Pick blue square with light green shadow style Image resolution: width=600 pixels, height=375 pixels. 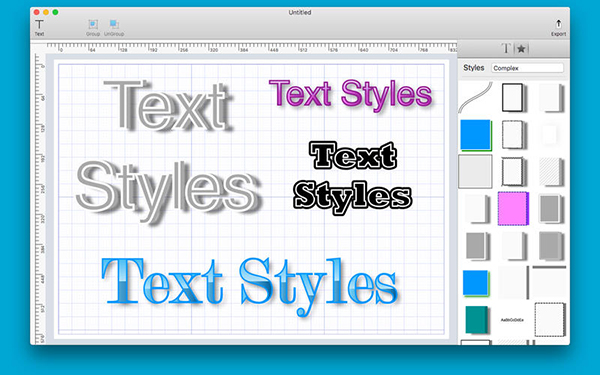point(476,283)
